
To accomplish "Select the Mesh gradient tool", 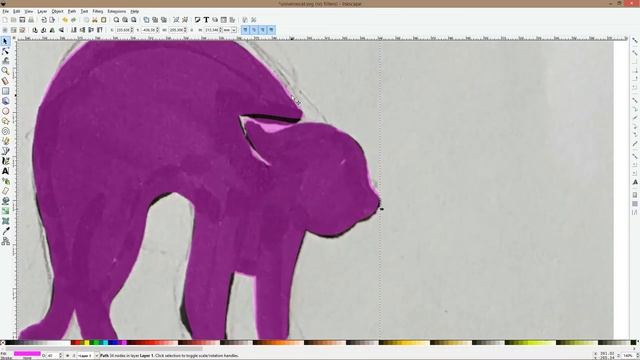I will 5,221.
